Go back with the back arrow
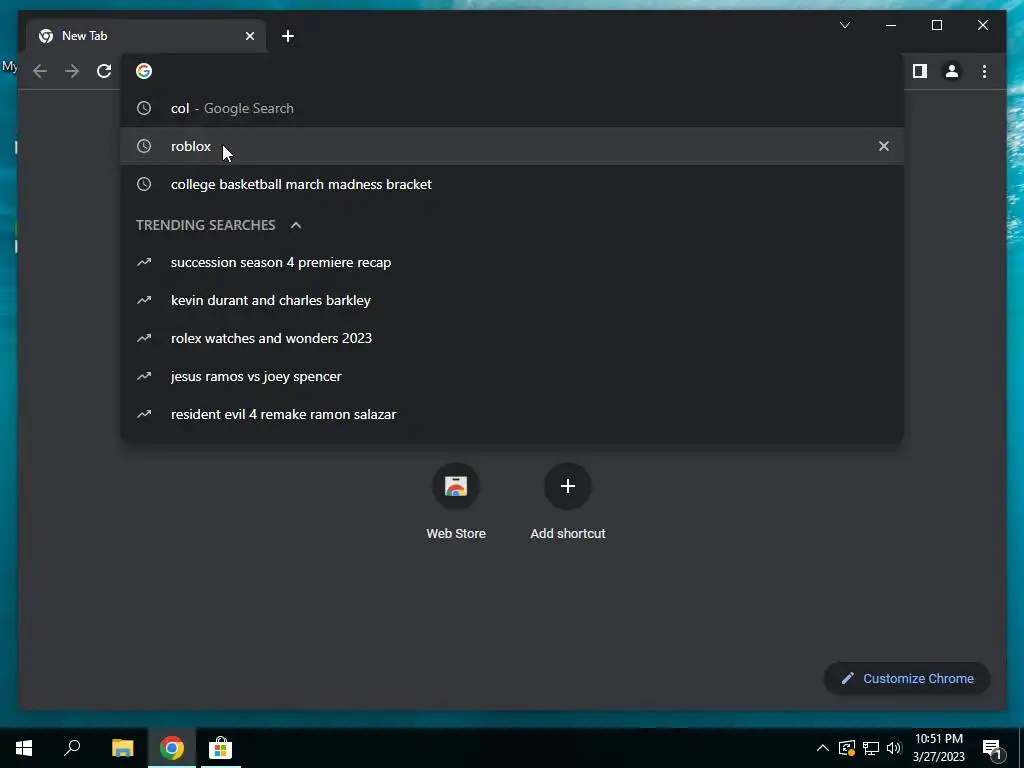Image resolution: width=1024 pixels, height=768 pixels. 40,71
